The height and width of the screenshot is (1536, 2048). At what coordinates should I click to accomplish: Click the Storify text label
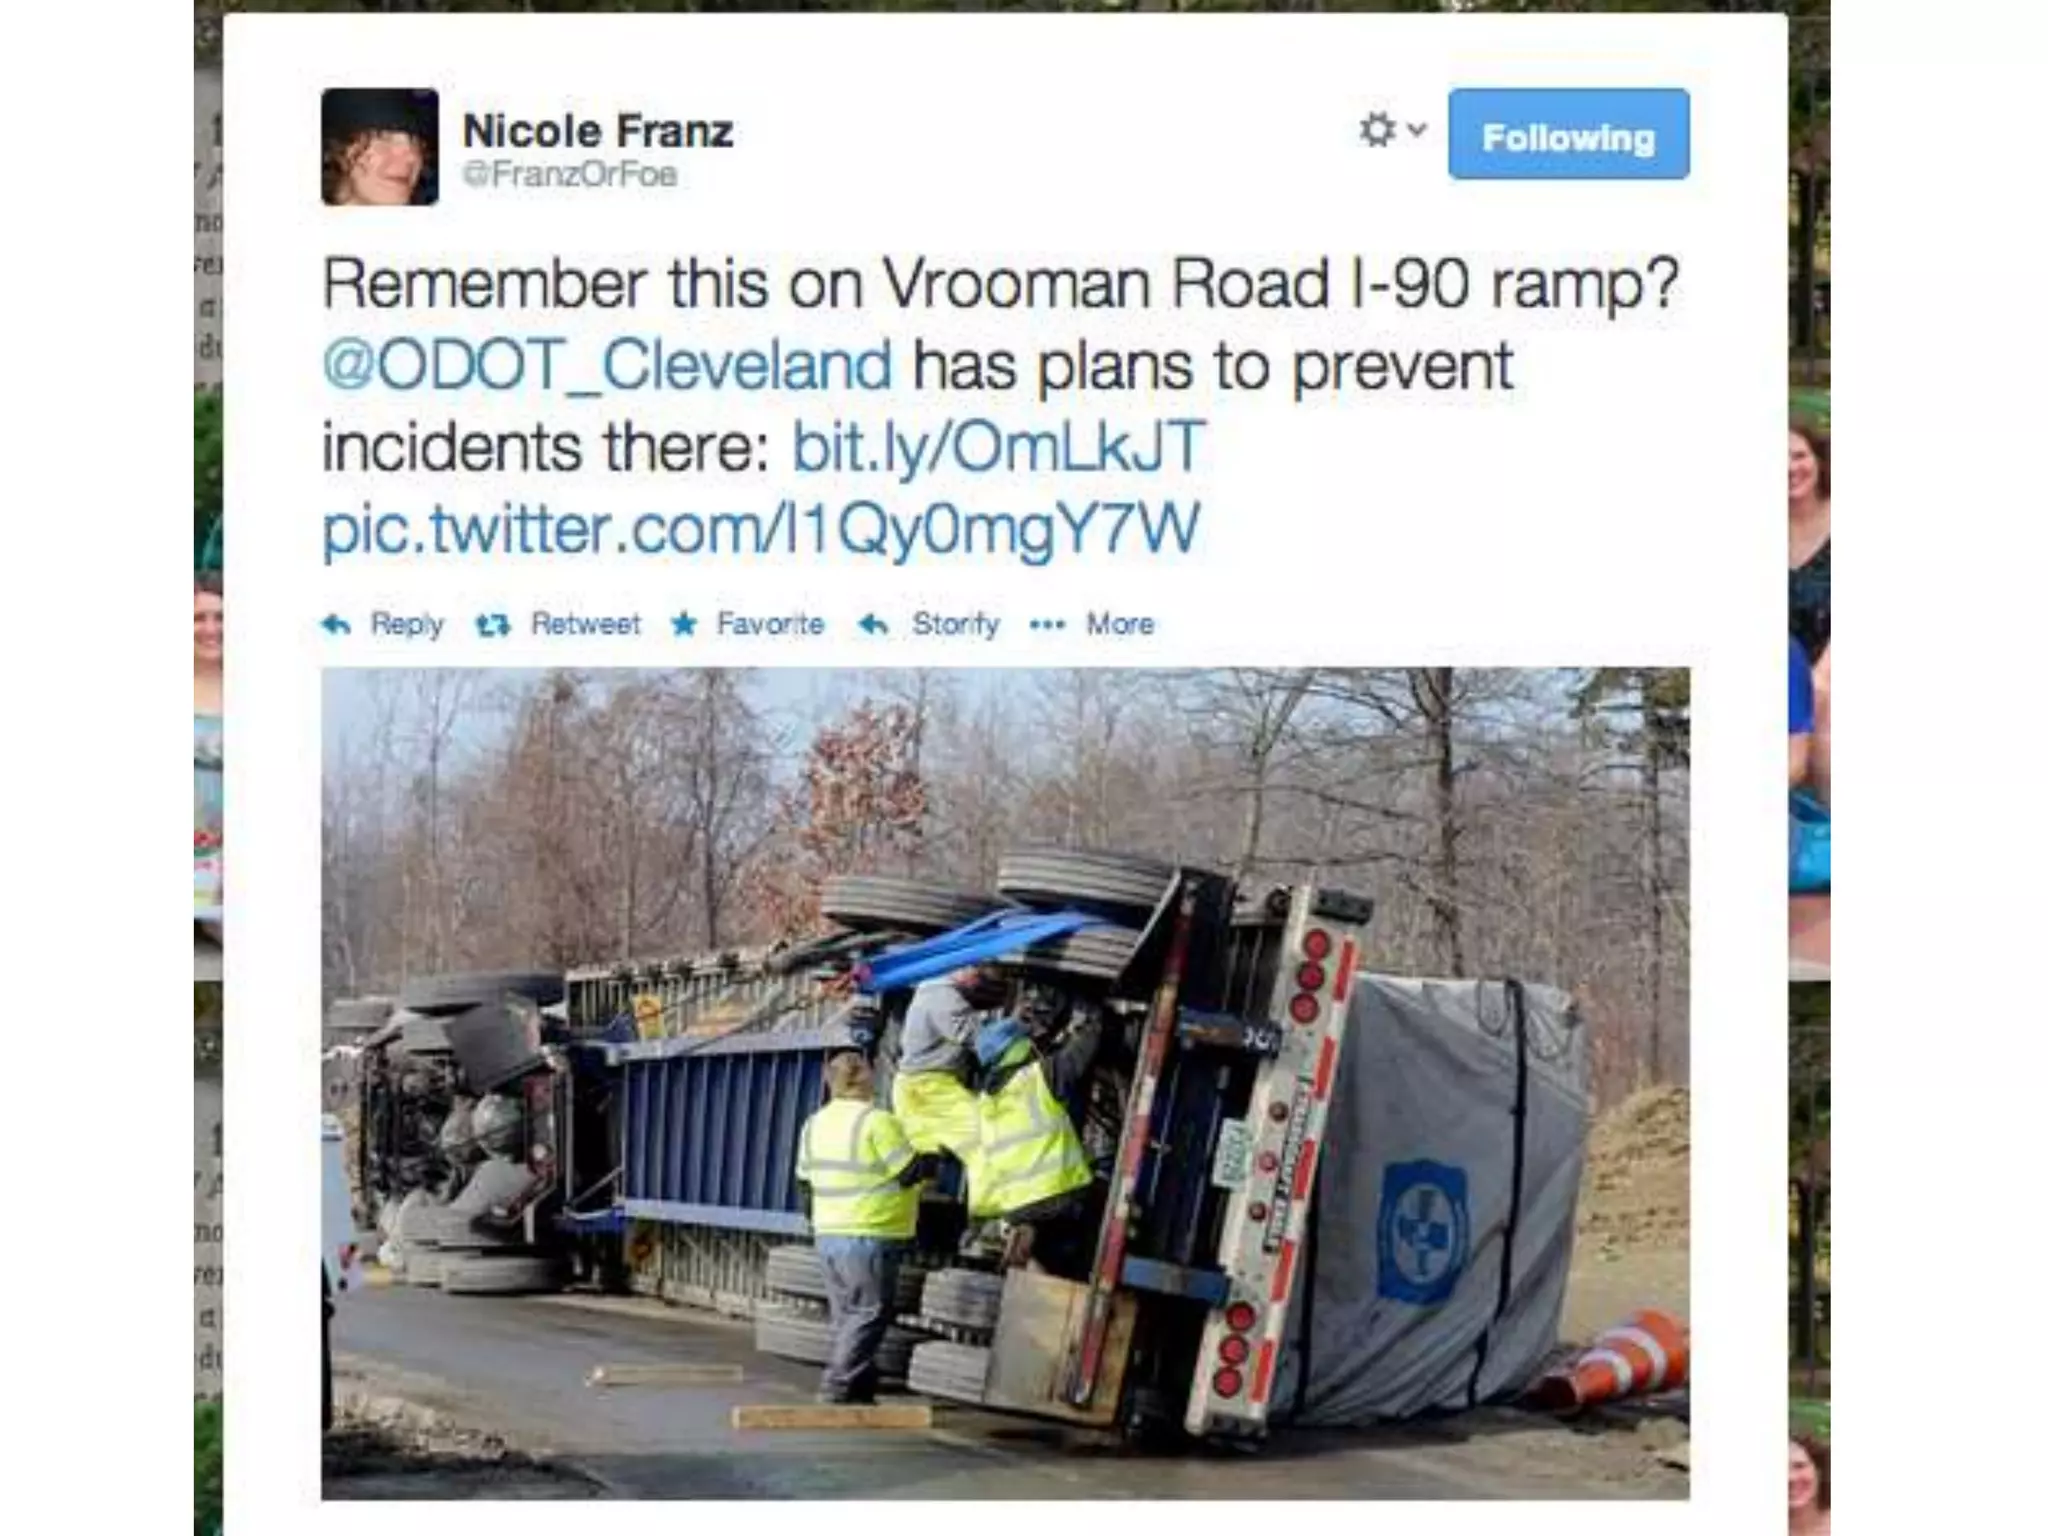[x=955, y=625]
